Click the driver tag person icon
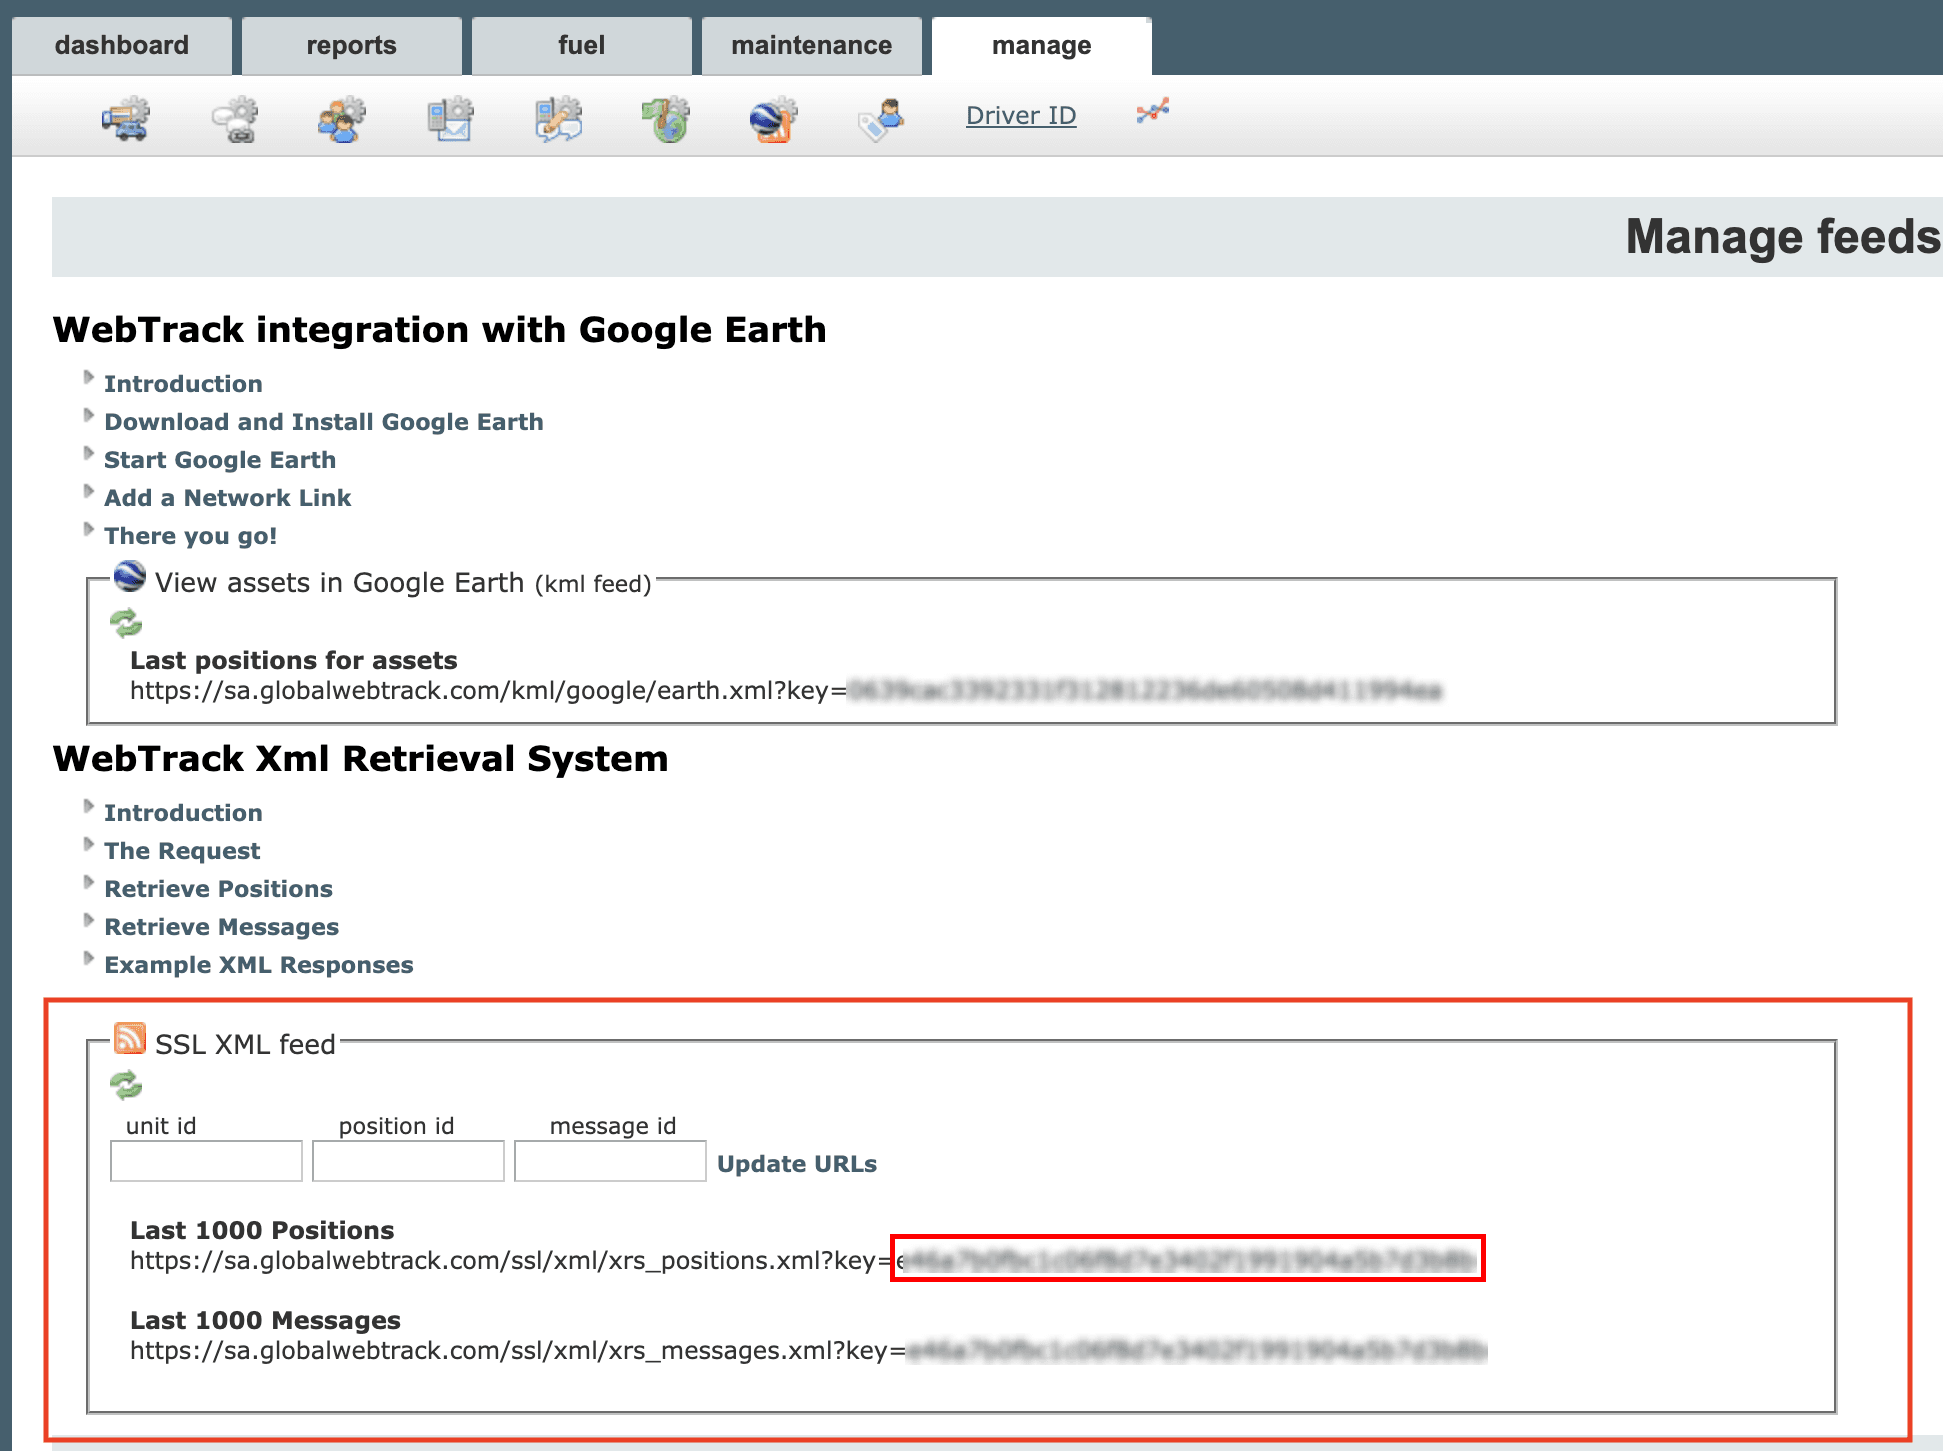Screen dimensions: 1943x1451 click(x=881, y=119)
